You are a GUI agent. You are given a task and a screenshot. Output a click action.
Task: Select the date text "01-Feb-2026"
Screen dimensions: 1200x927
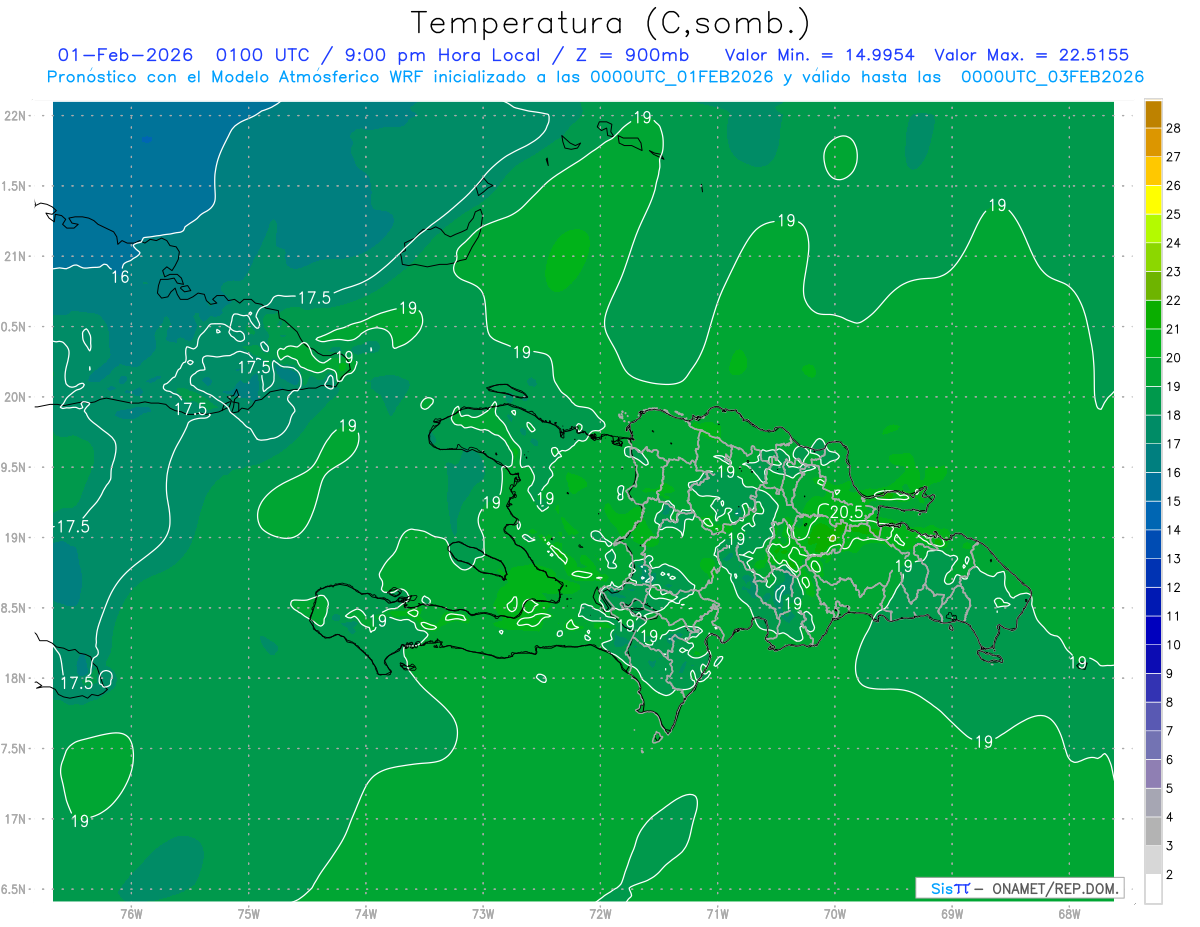125,55
